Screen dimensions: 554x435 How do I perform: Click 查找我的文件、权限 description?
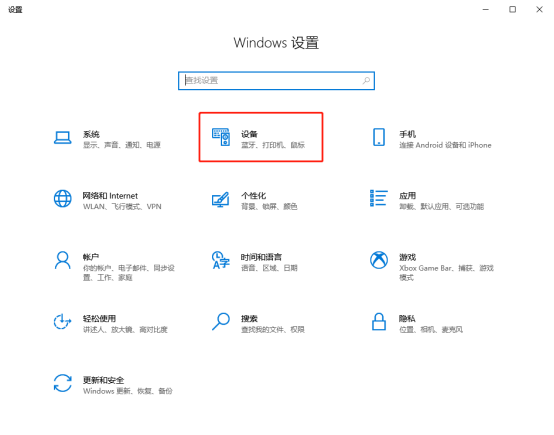point(273,329)
